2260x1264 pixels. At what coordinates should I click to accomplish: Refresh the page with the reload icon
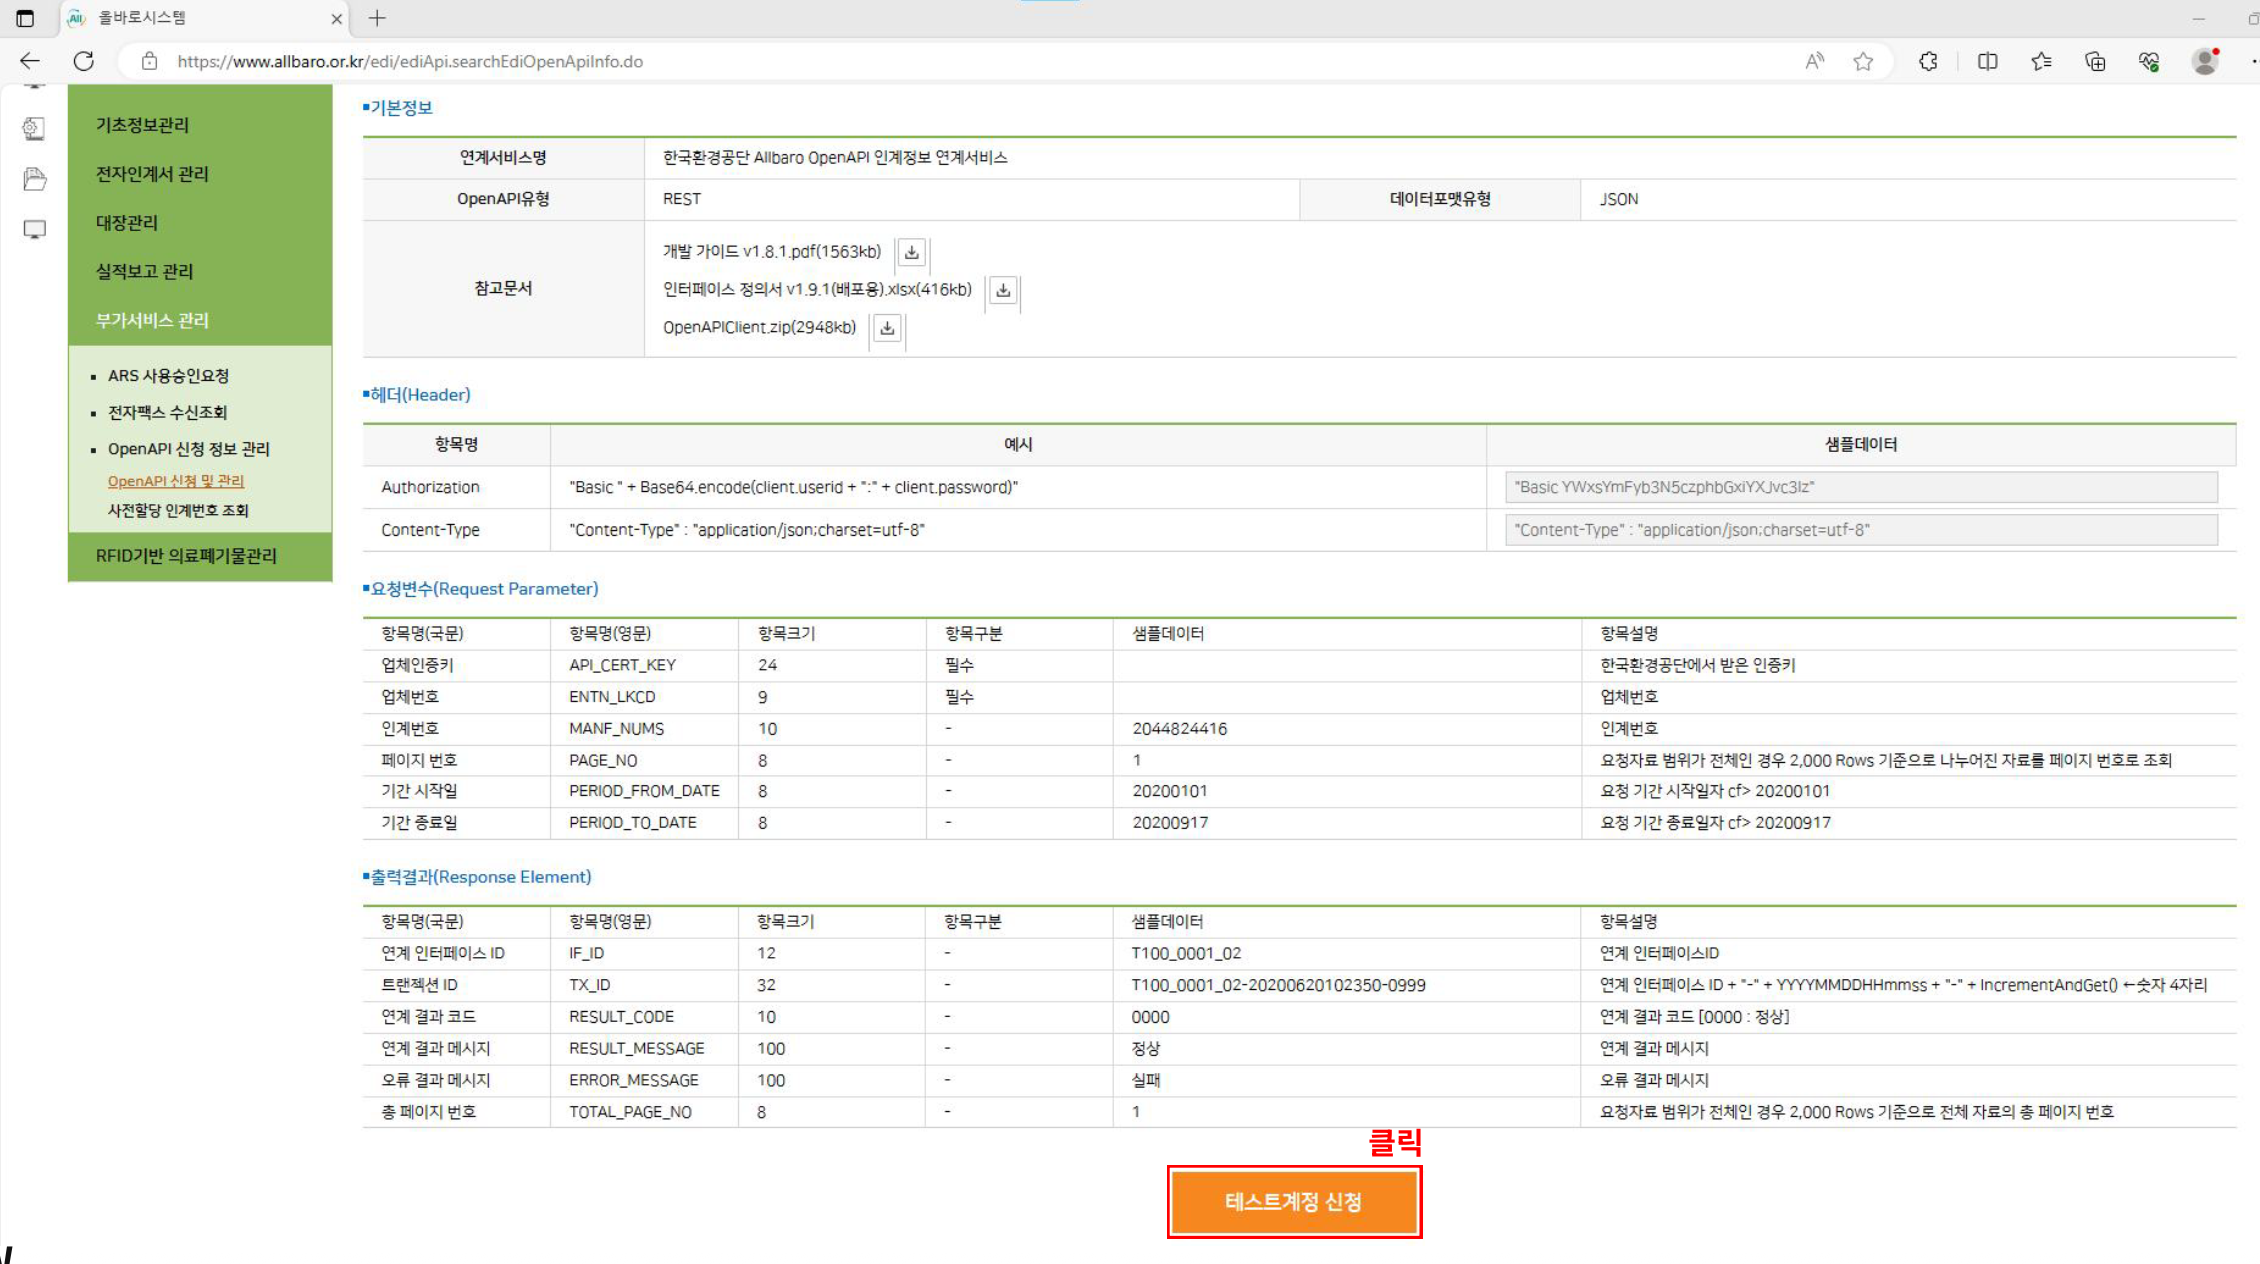point(83,61)
